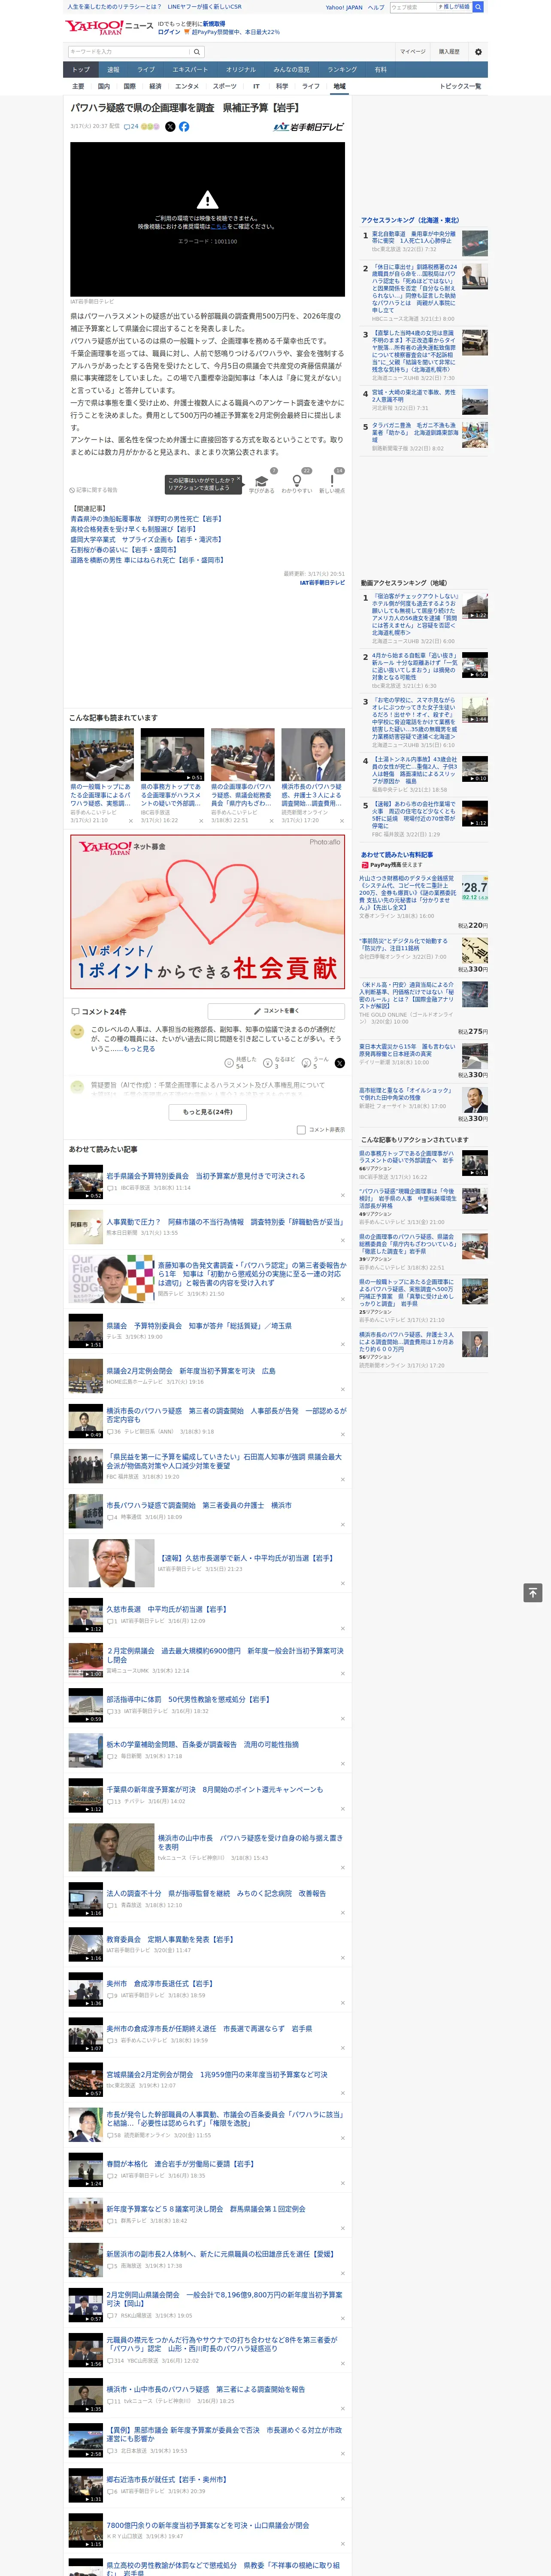Click the Yahoo! JAPAN News logo
551x2576 pixels.
109,27
